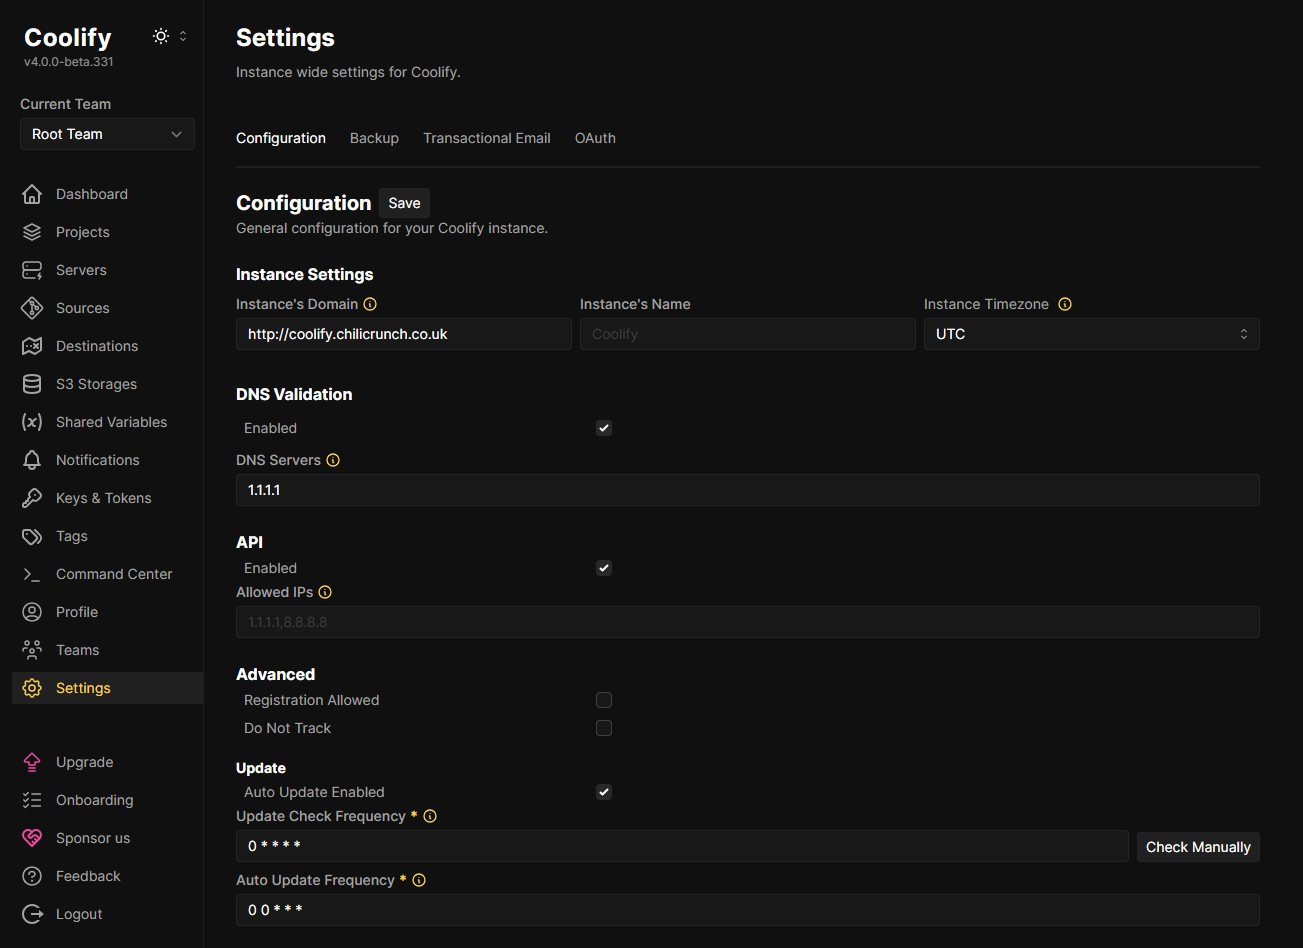Click the Check Manually button
This screenshot has width=1303, height=948.
coord(1197,847)
